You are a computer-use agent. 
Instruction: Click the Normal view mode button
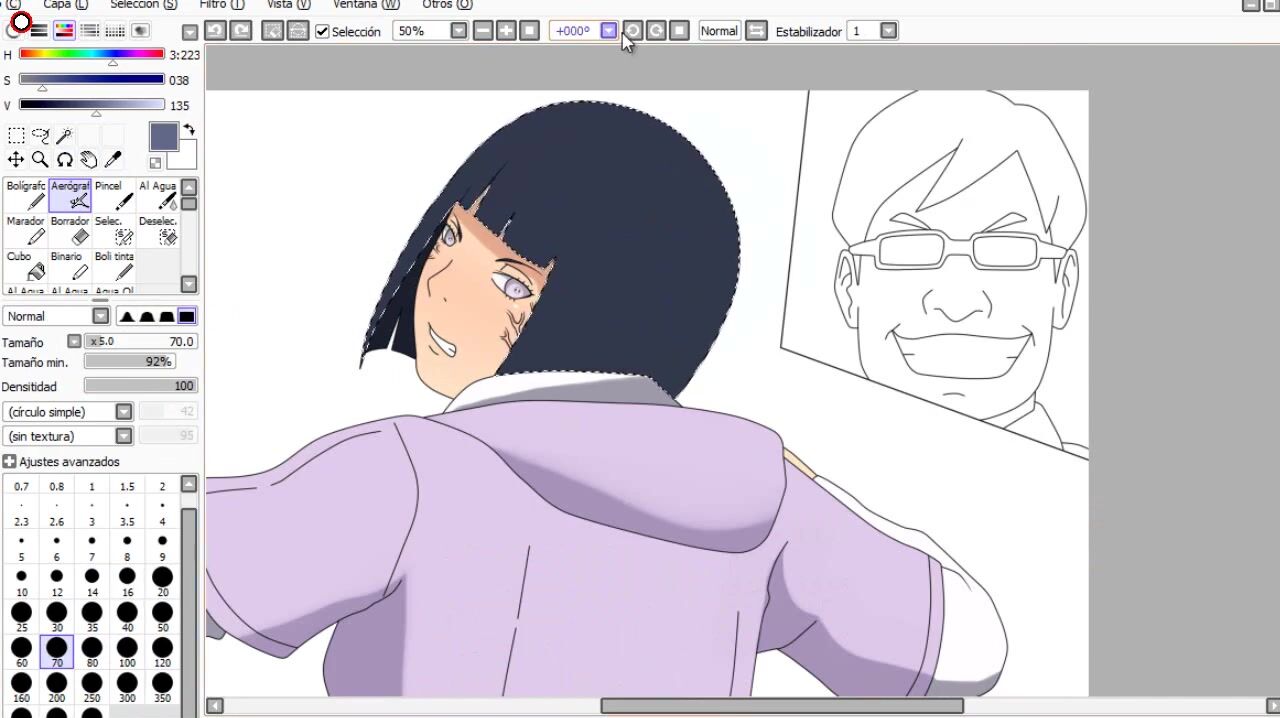tap(718, 31)
